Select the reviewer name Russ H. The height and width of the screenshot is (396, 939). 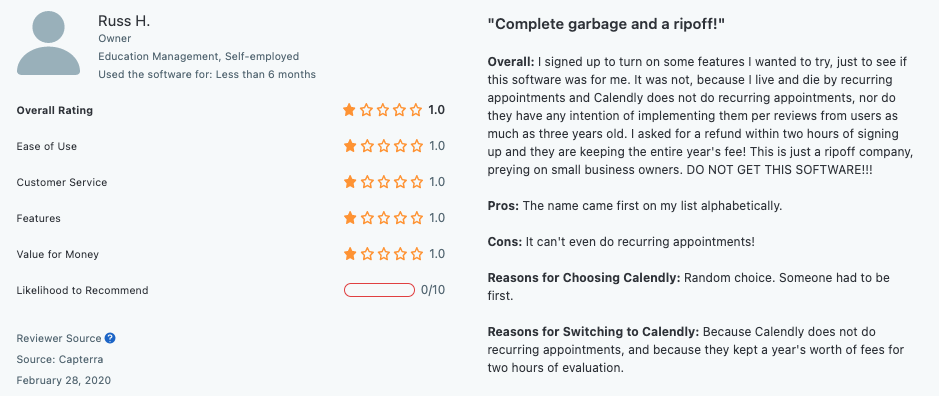coord(124,22)
